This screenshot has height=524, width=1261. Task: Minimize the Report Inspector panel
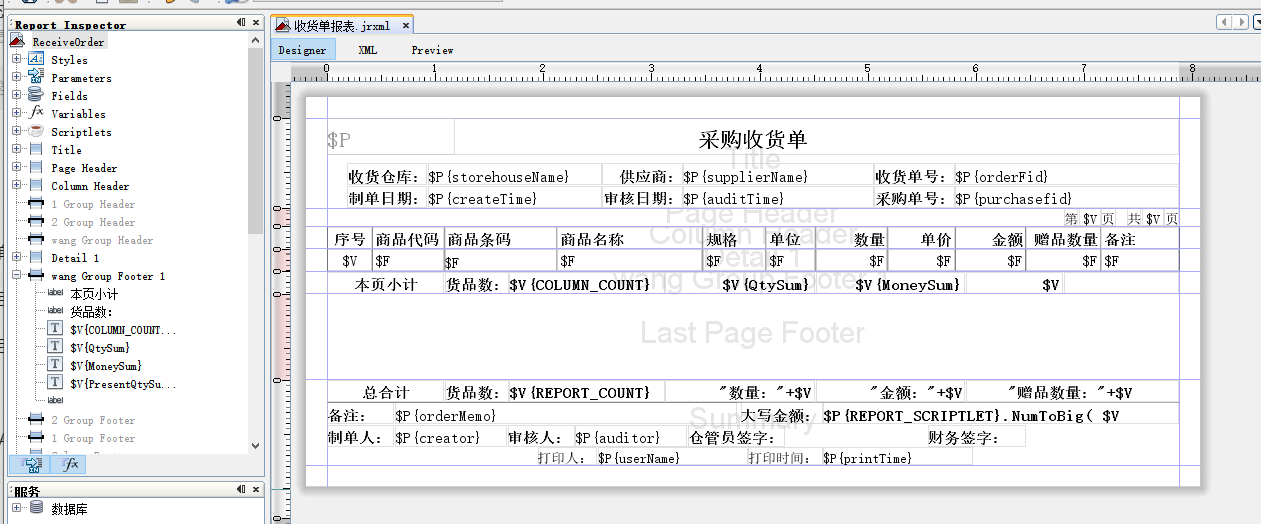pos(241,23)
